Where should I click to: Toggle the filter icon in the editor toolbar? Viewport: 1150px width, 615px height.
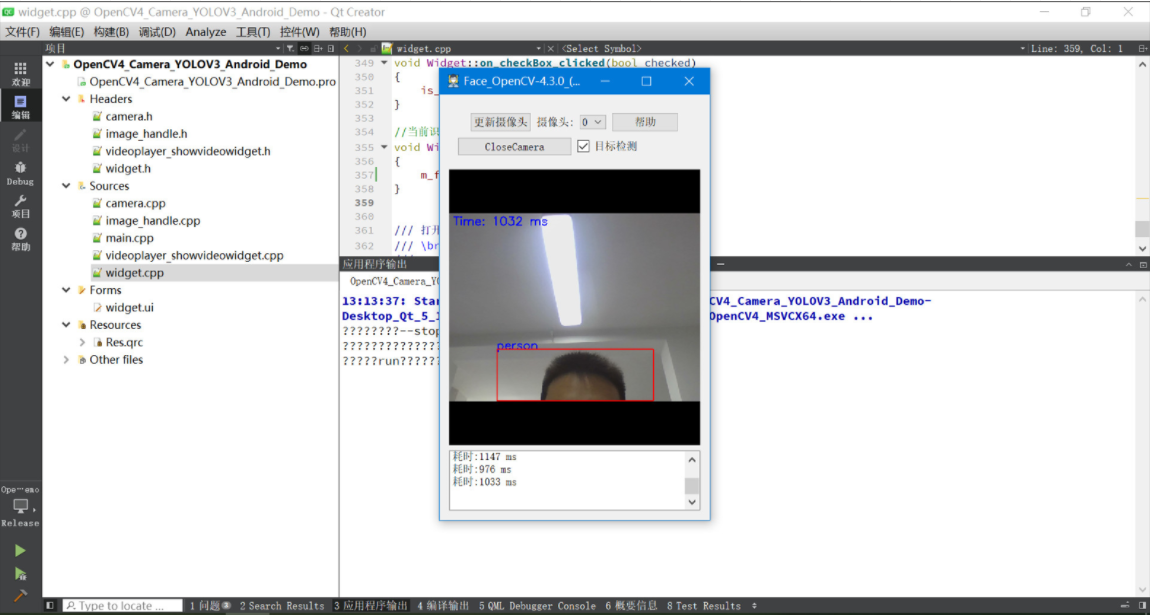click(288, 48)
